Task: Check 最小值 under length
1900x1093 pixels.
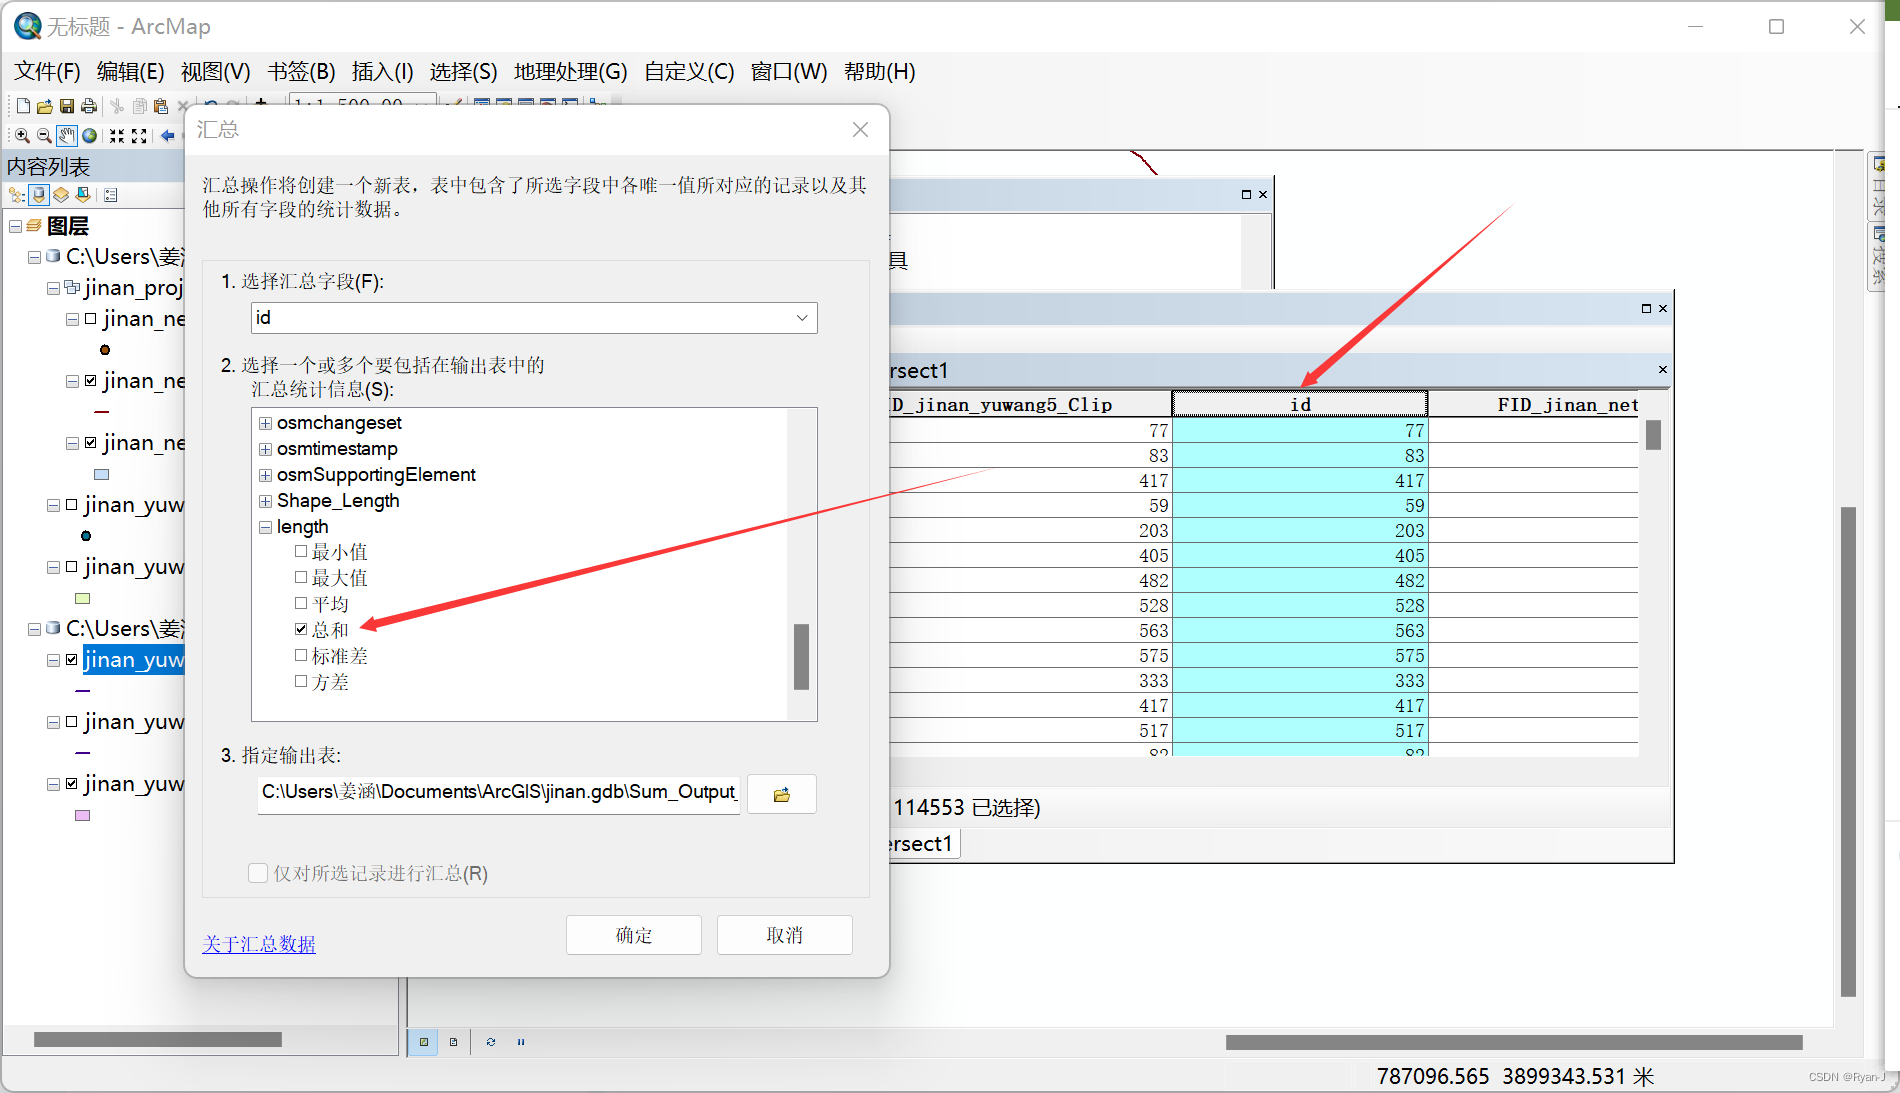Action: tap(301, 551)
